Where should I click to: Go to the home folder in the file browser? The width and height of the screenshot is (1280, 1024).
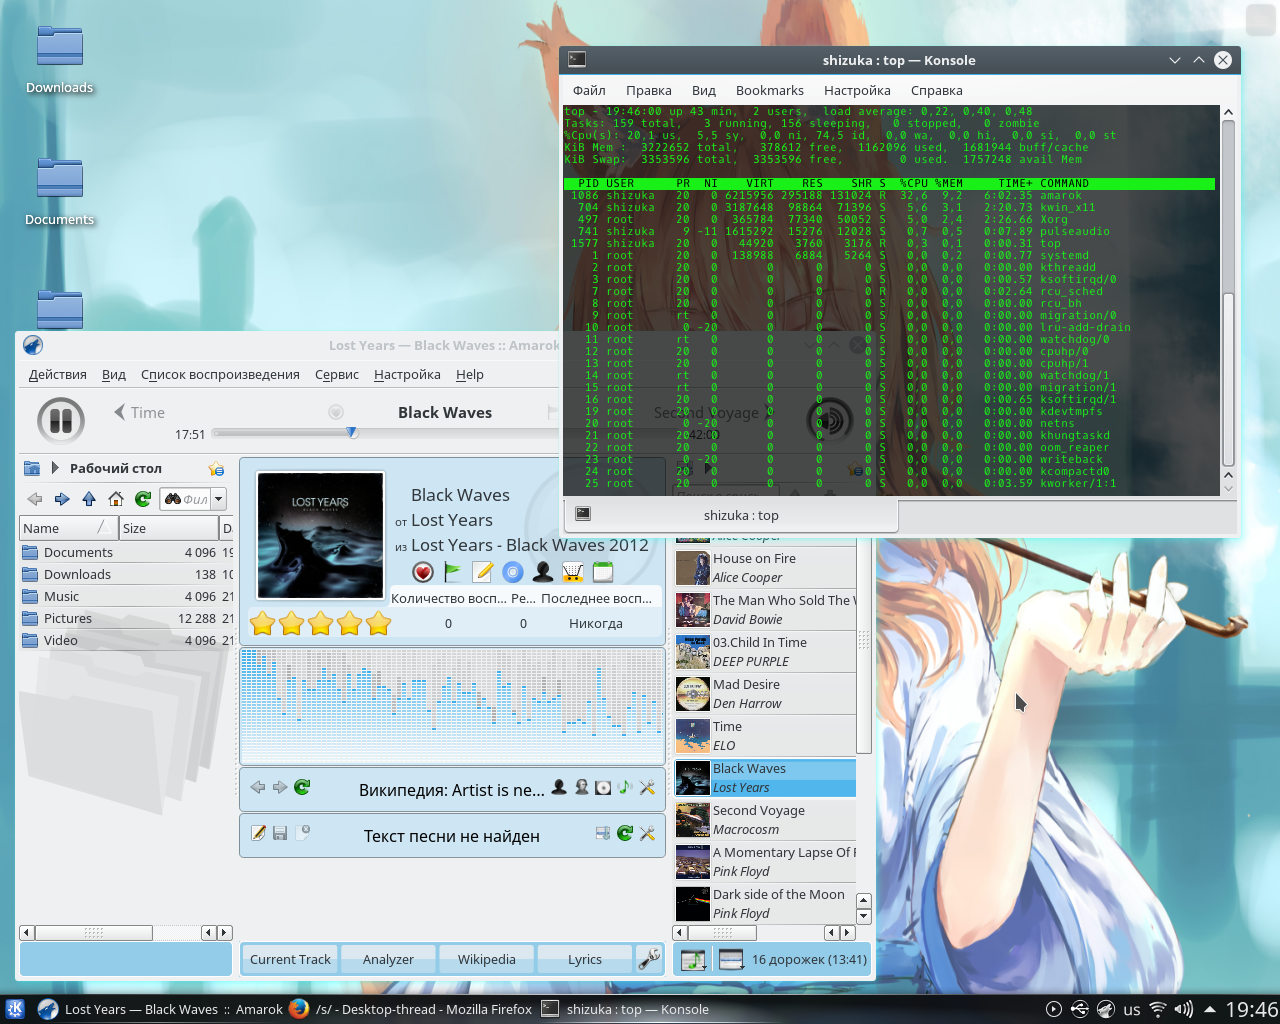tap(116, 499)
